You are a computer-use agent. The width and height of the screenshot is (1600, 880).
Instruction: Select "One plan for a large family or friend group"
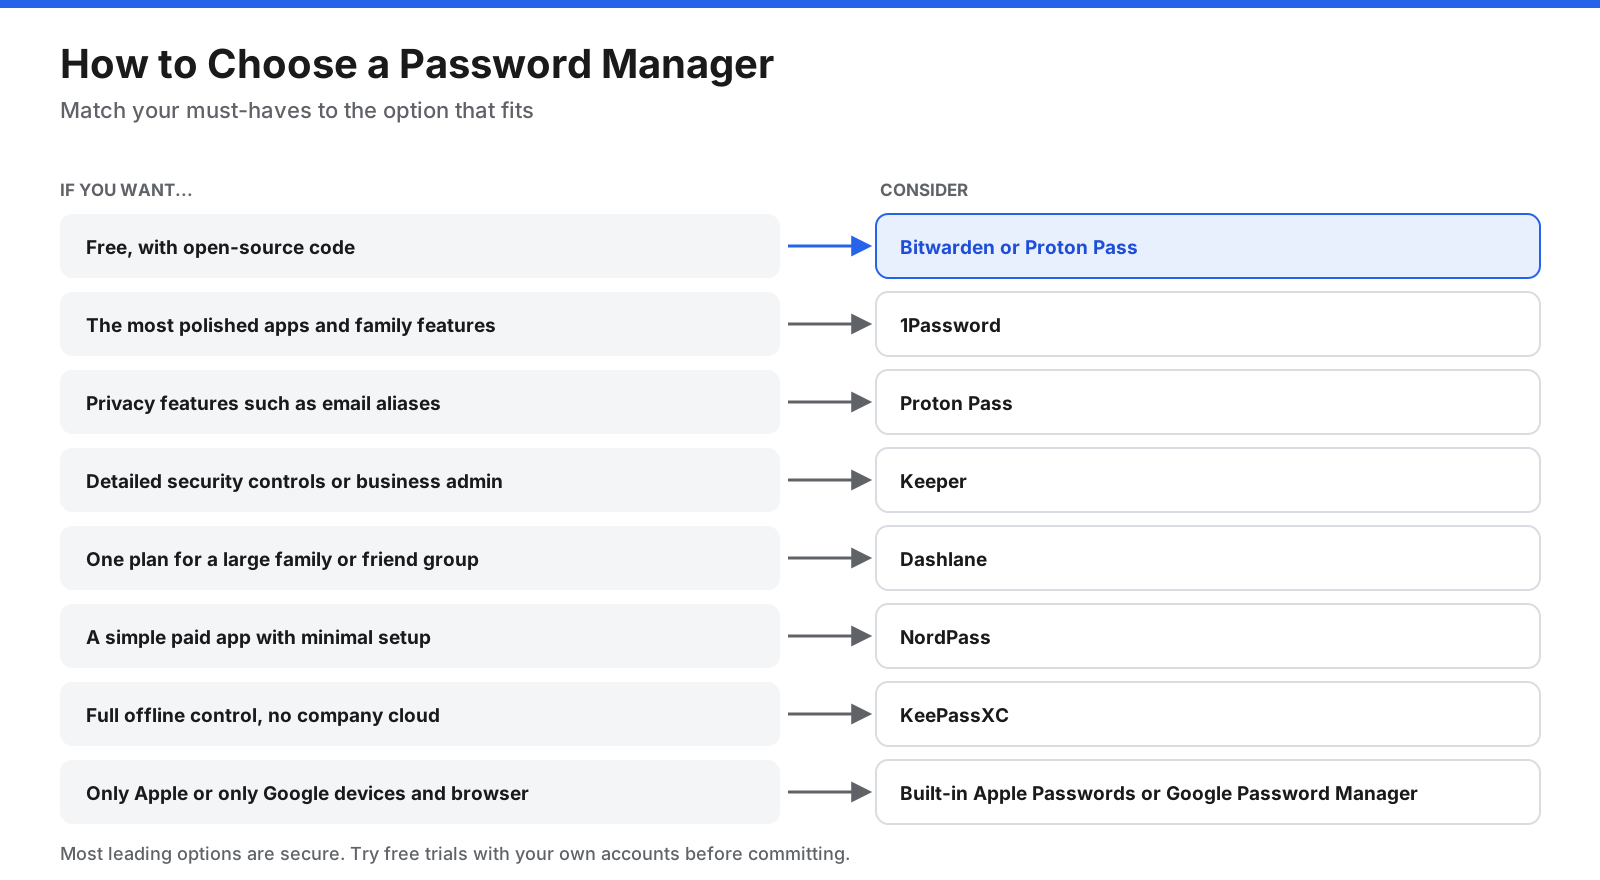click(x=420, y=558)
